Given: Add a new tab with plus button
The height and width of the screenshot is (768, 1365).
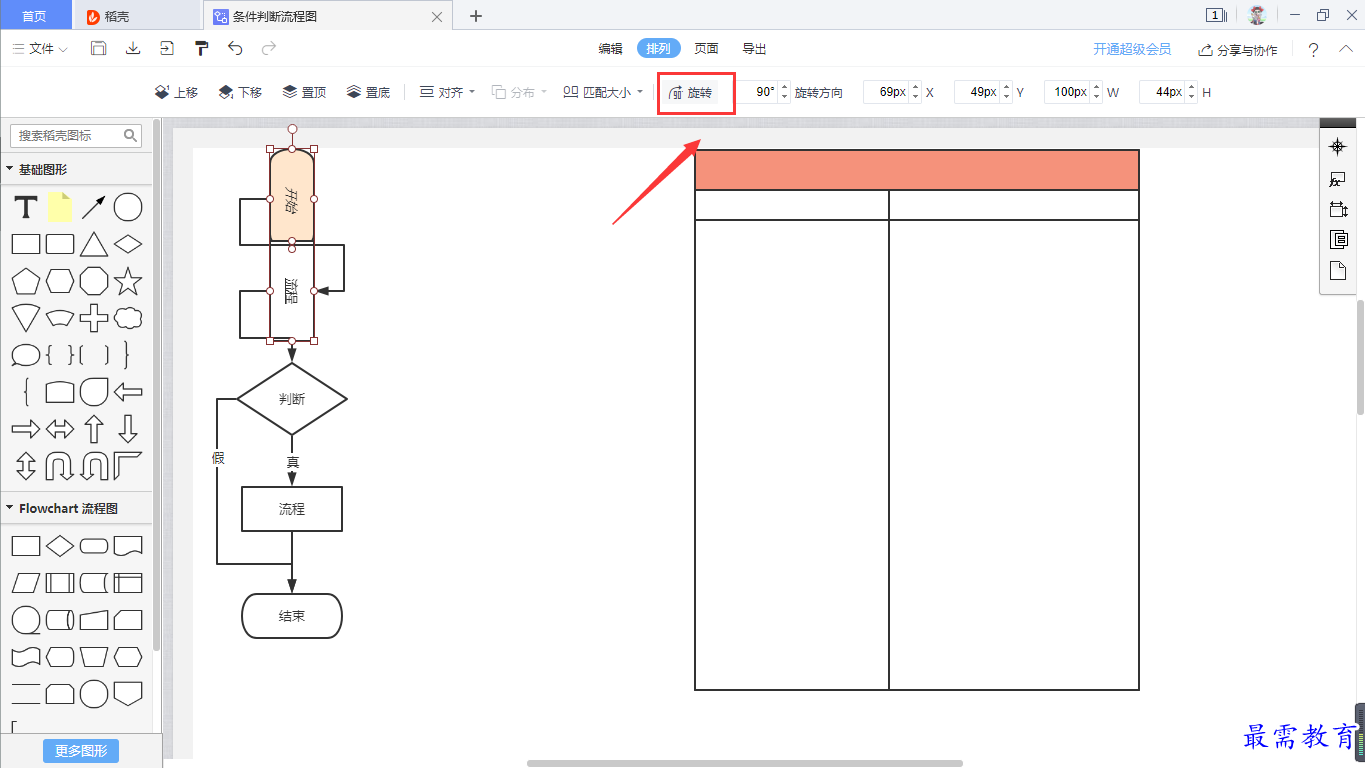Looking at the screenshot, I should point(476,16).
